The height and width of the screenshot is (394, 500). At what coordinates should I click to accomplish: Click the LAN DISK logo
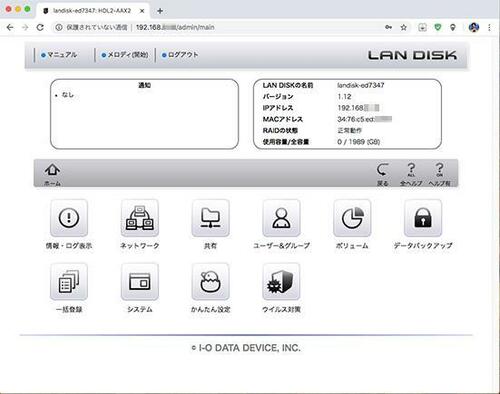412,55
